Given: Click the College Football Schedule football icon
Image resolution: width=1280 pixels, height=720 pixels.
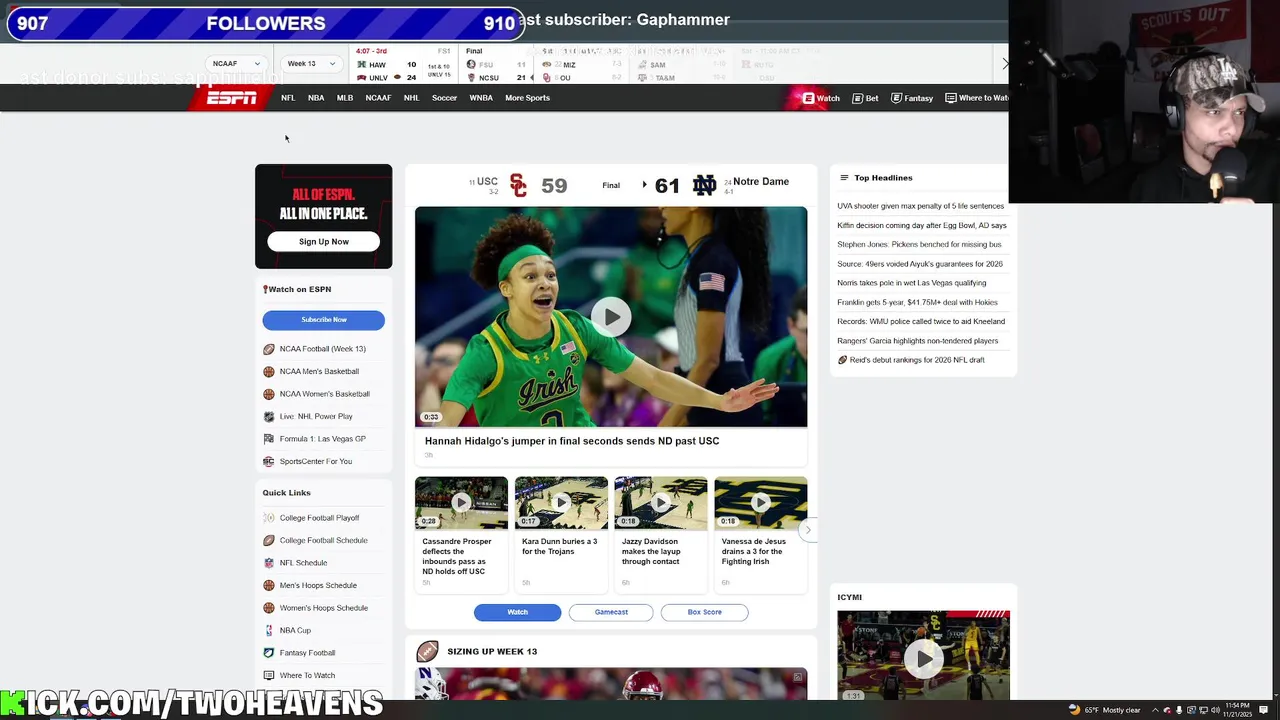Looking at the screenshot, I should coord(268,540).
